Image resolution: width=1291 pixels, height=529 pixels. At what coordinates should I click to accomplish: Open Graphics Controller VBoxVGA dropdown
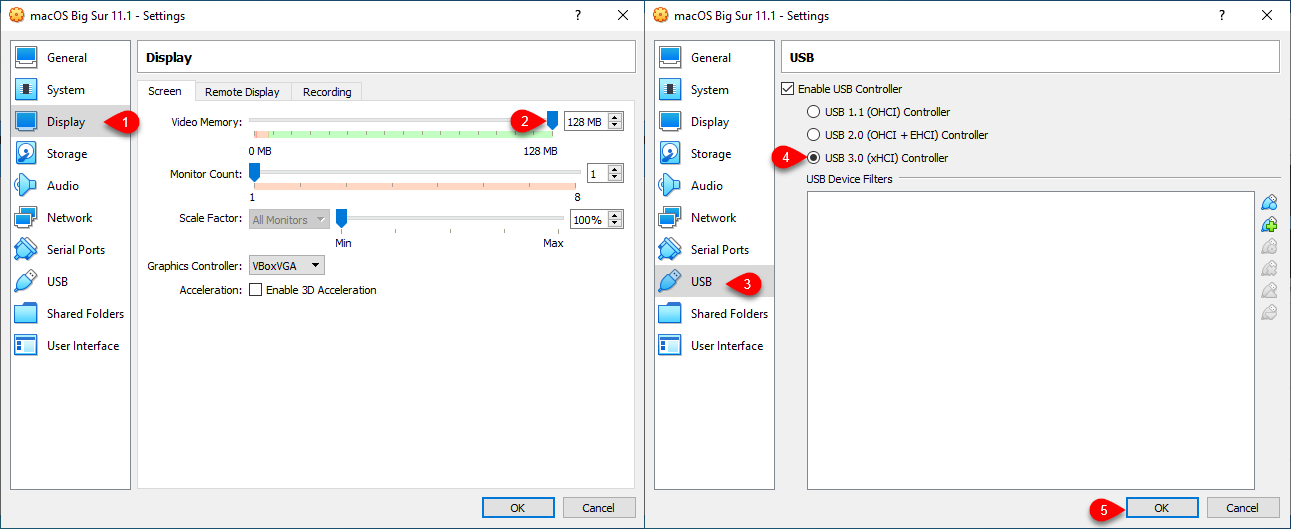[x=286, y=265]
